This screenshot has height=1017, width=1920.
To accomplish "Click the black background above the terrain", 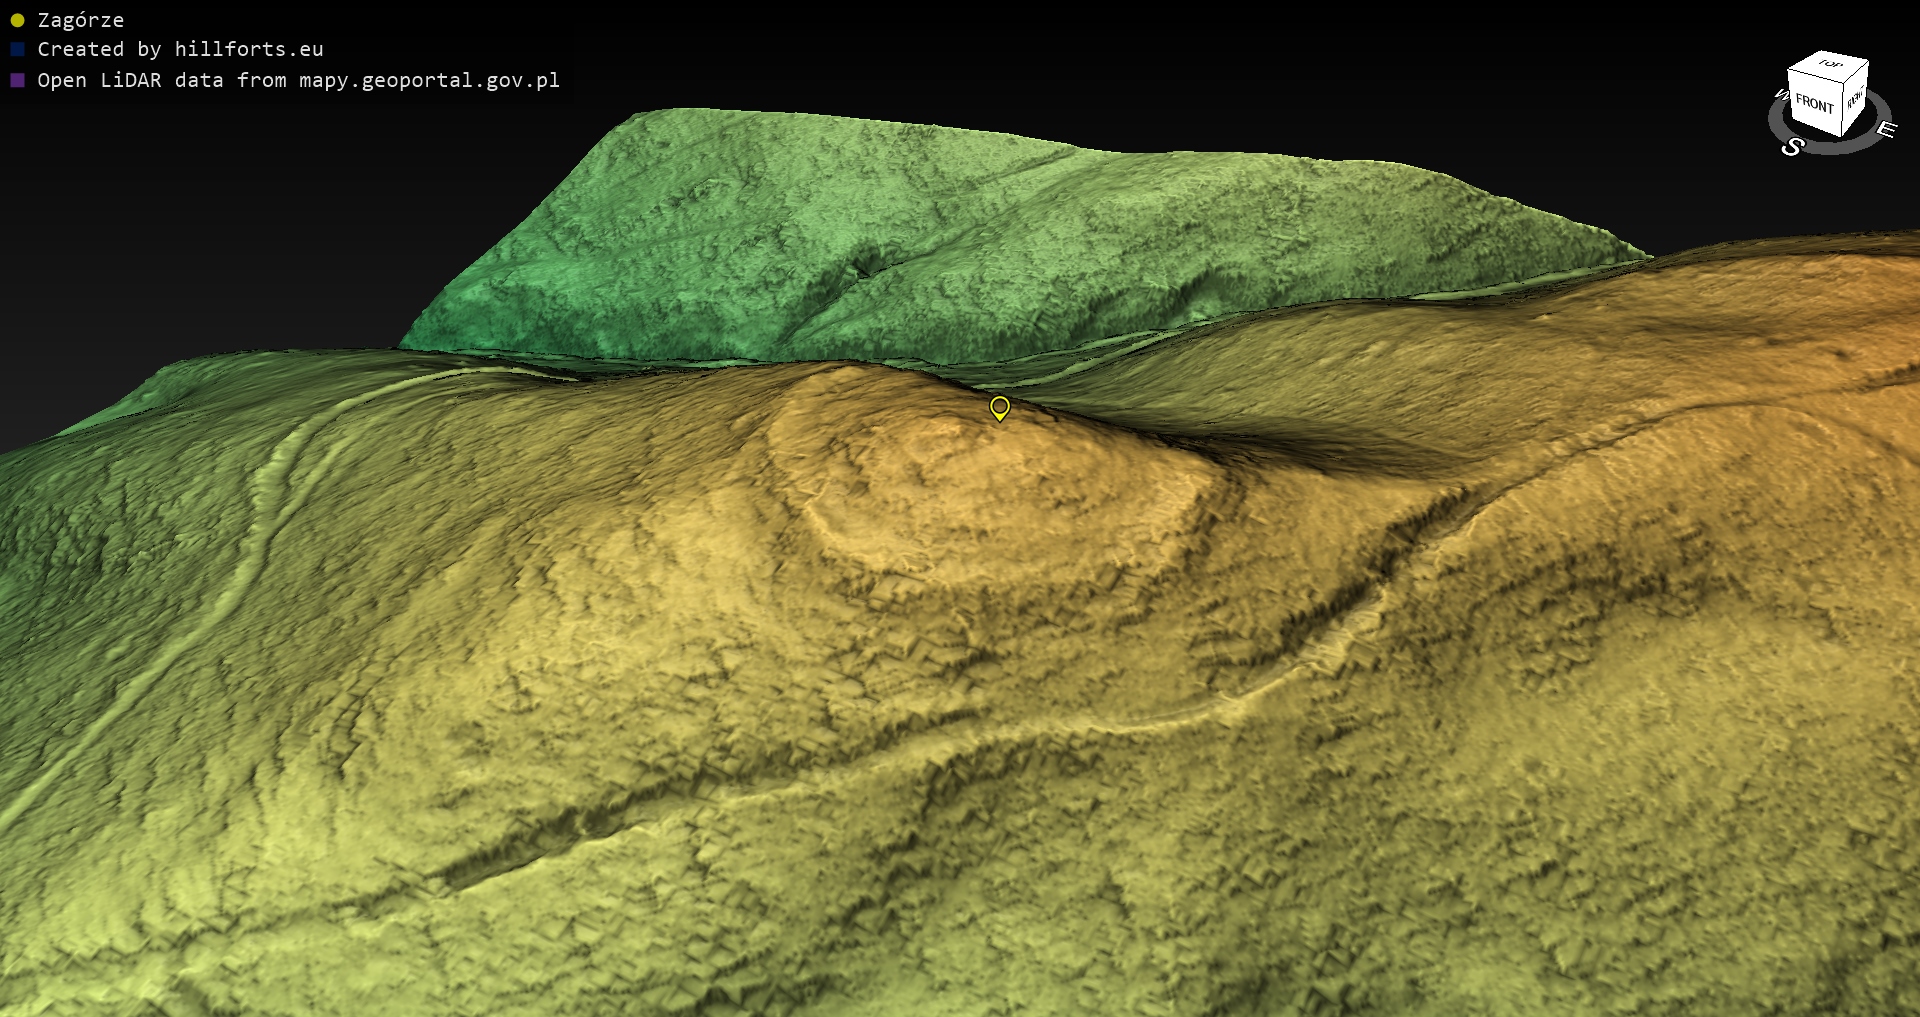I will 1000,50.
